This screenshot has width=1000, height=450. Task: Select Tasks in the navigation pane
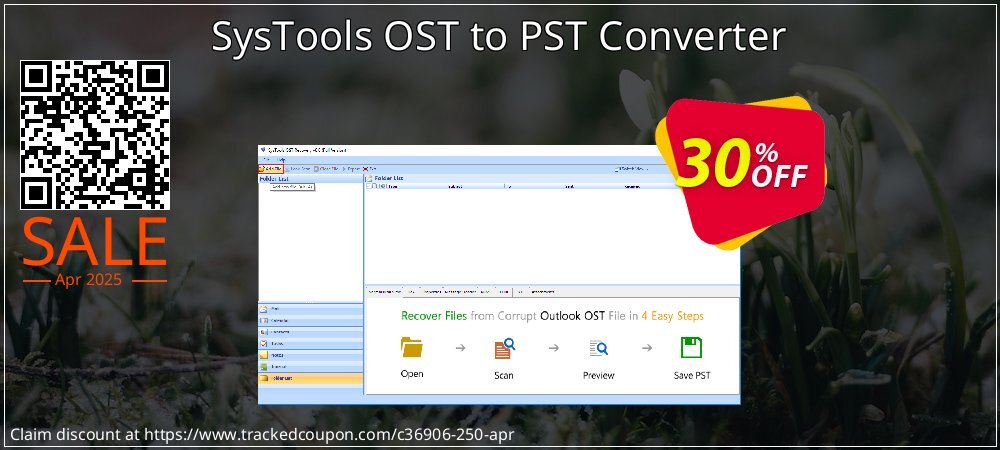pos(311,344)
